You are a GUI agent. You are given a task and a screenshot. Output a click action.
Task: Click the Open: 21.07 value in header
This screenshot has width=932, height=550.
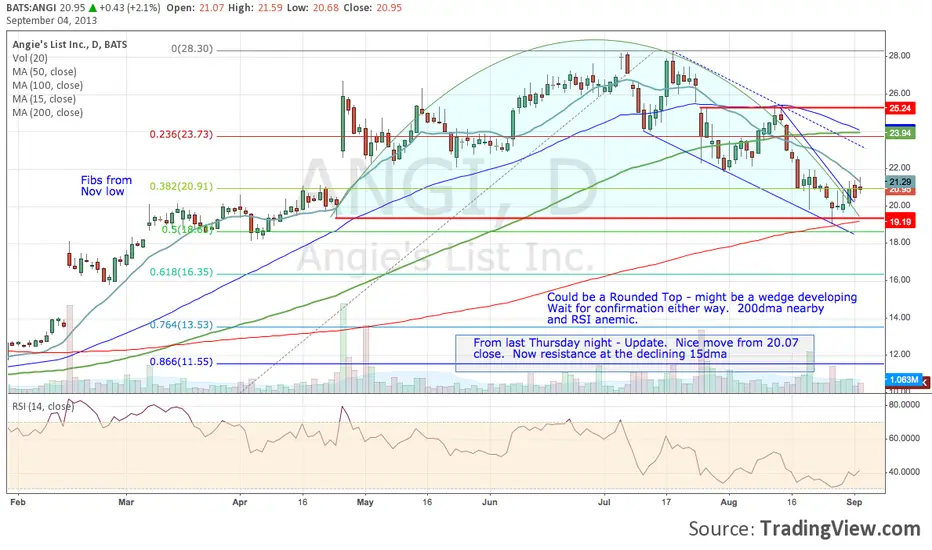[196, 8]
